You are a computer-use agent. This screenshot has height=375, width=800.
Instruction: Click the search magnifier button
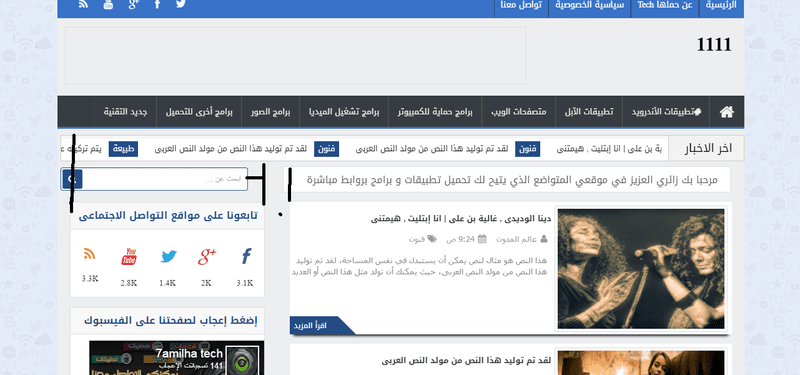coord(72,179)
